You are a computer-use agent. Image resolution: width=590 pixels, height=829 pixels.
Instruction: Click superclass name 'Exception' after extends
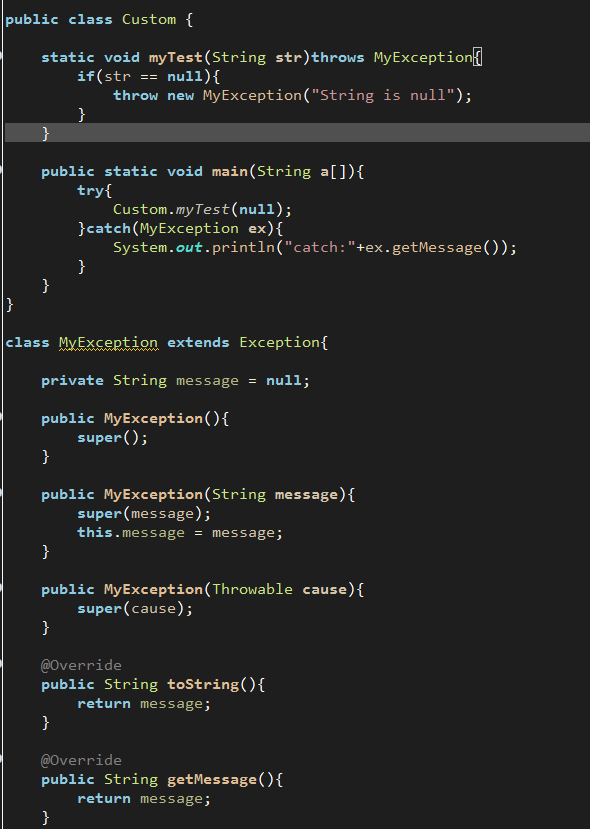coord(279,343)
